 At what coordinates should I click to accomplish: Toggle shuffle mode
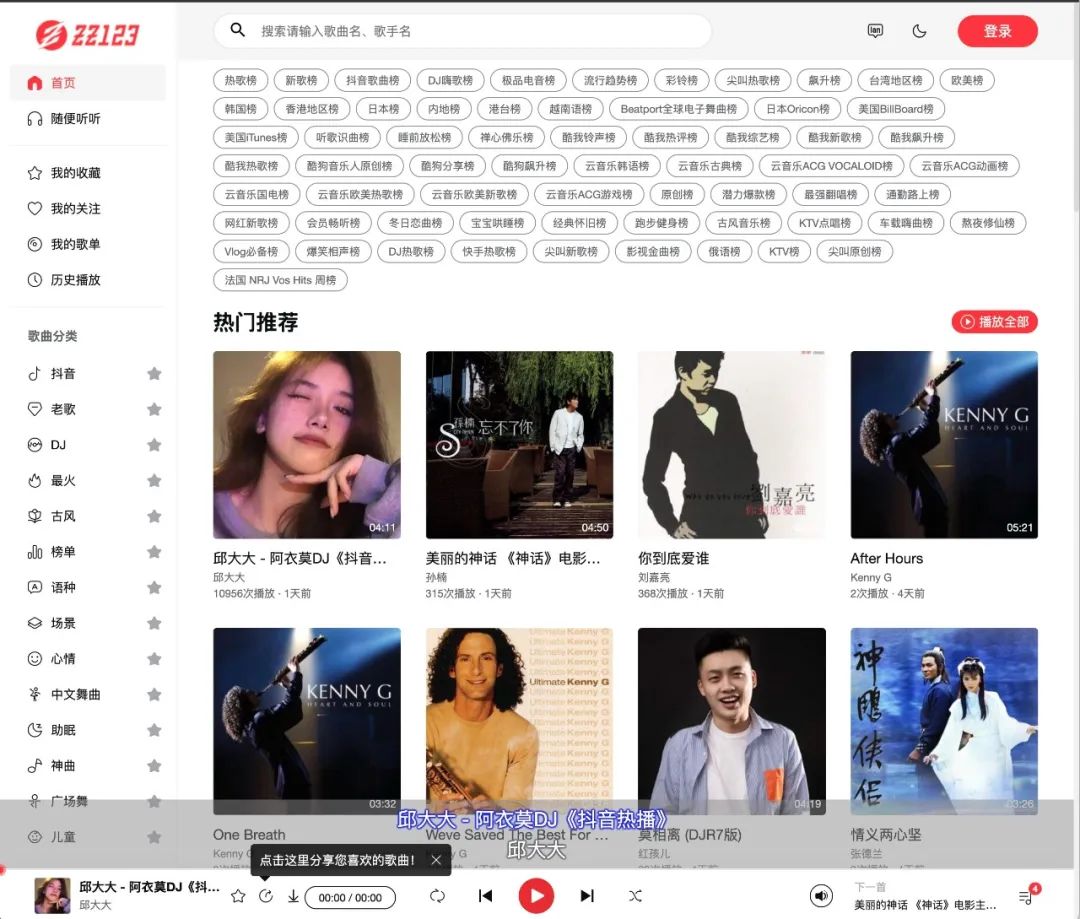click(635, 896)
